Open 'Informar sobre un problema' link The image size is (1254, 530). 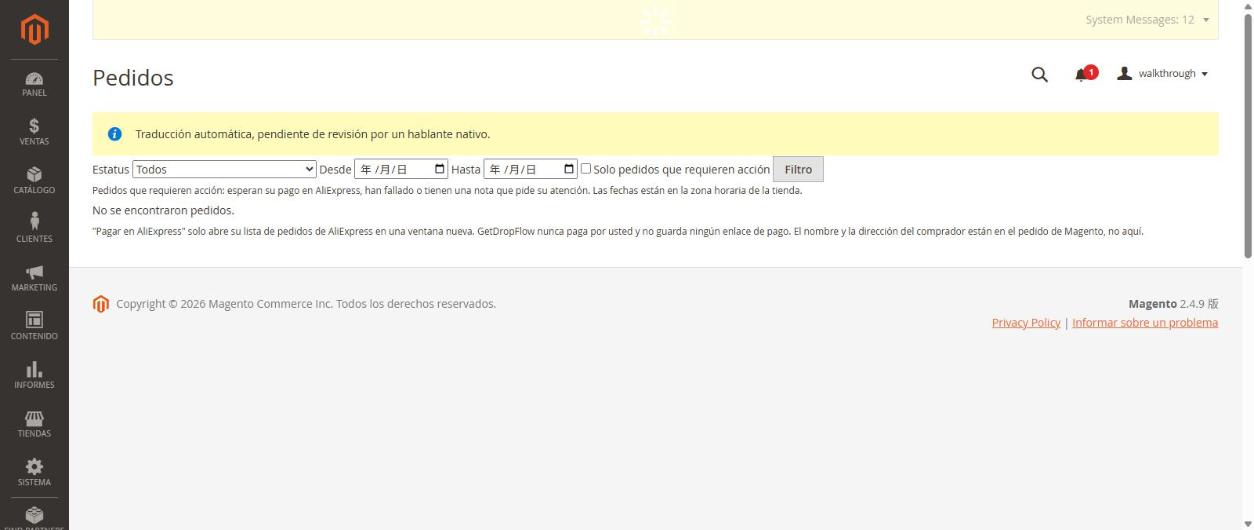click(x=1145, y=322)
